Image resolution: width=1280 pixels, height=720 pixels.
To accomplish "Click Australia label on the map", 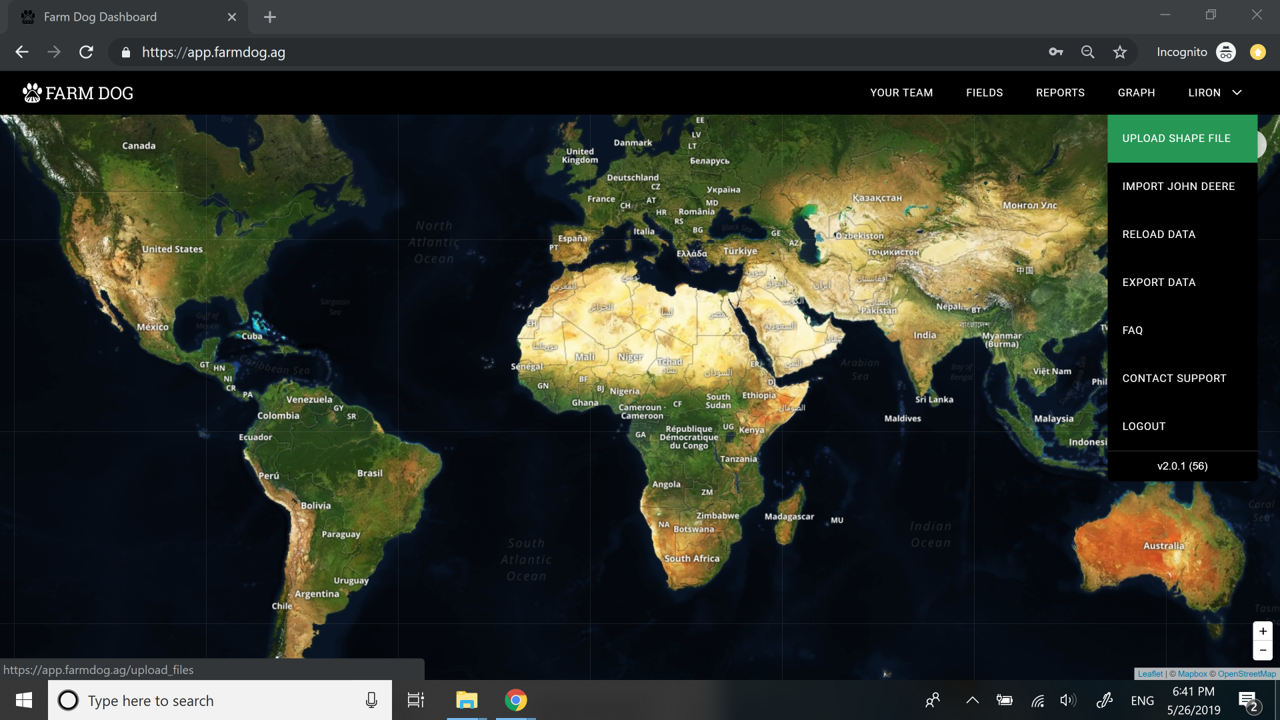I will click(1164, 546).
